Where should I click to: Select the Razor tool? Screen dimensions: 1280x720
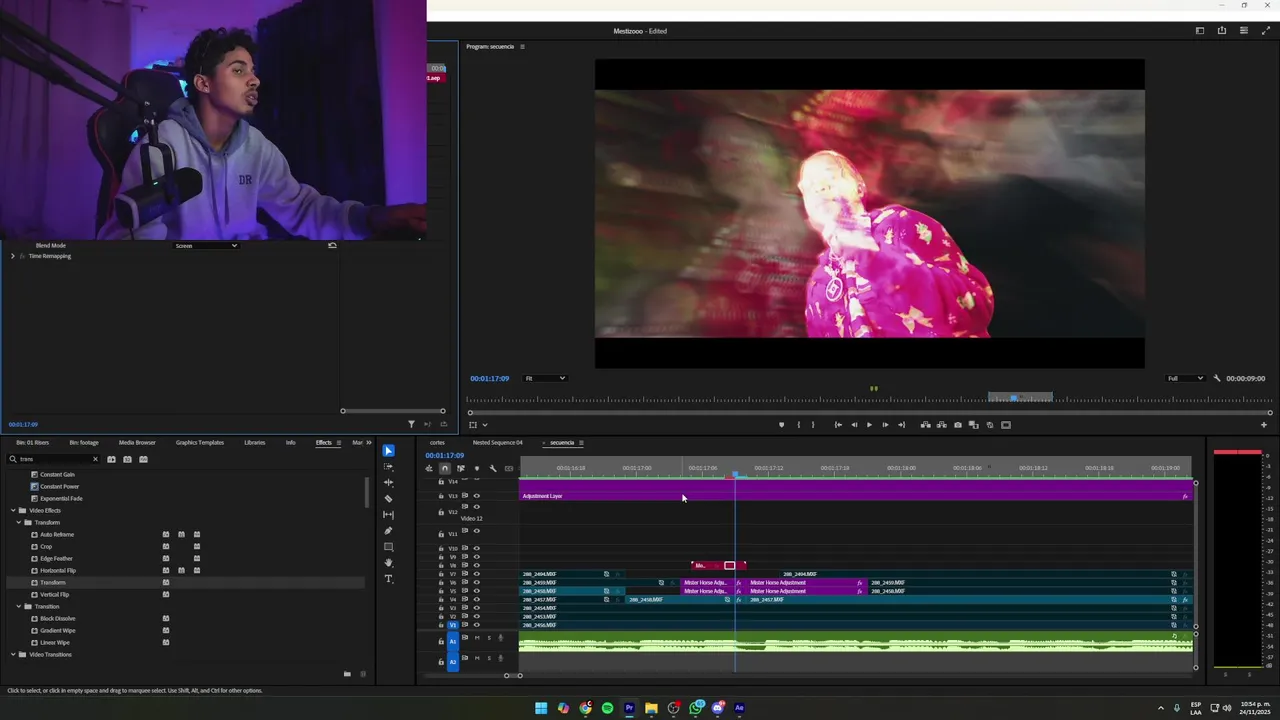[x=388, y=499]
